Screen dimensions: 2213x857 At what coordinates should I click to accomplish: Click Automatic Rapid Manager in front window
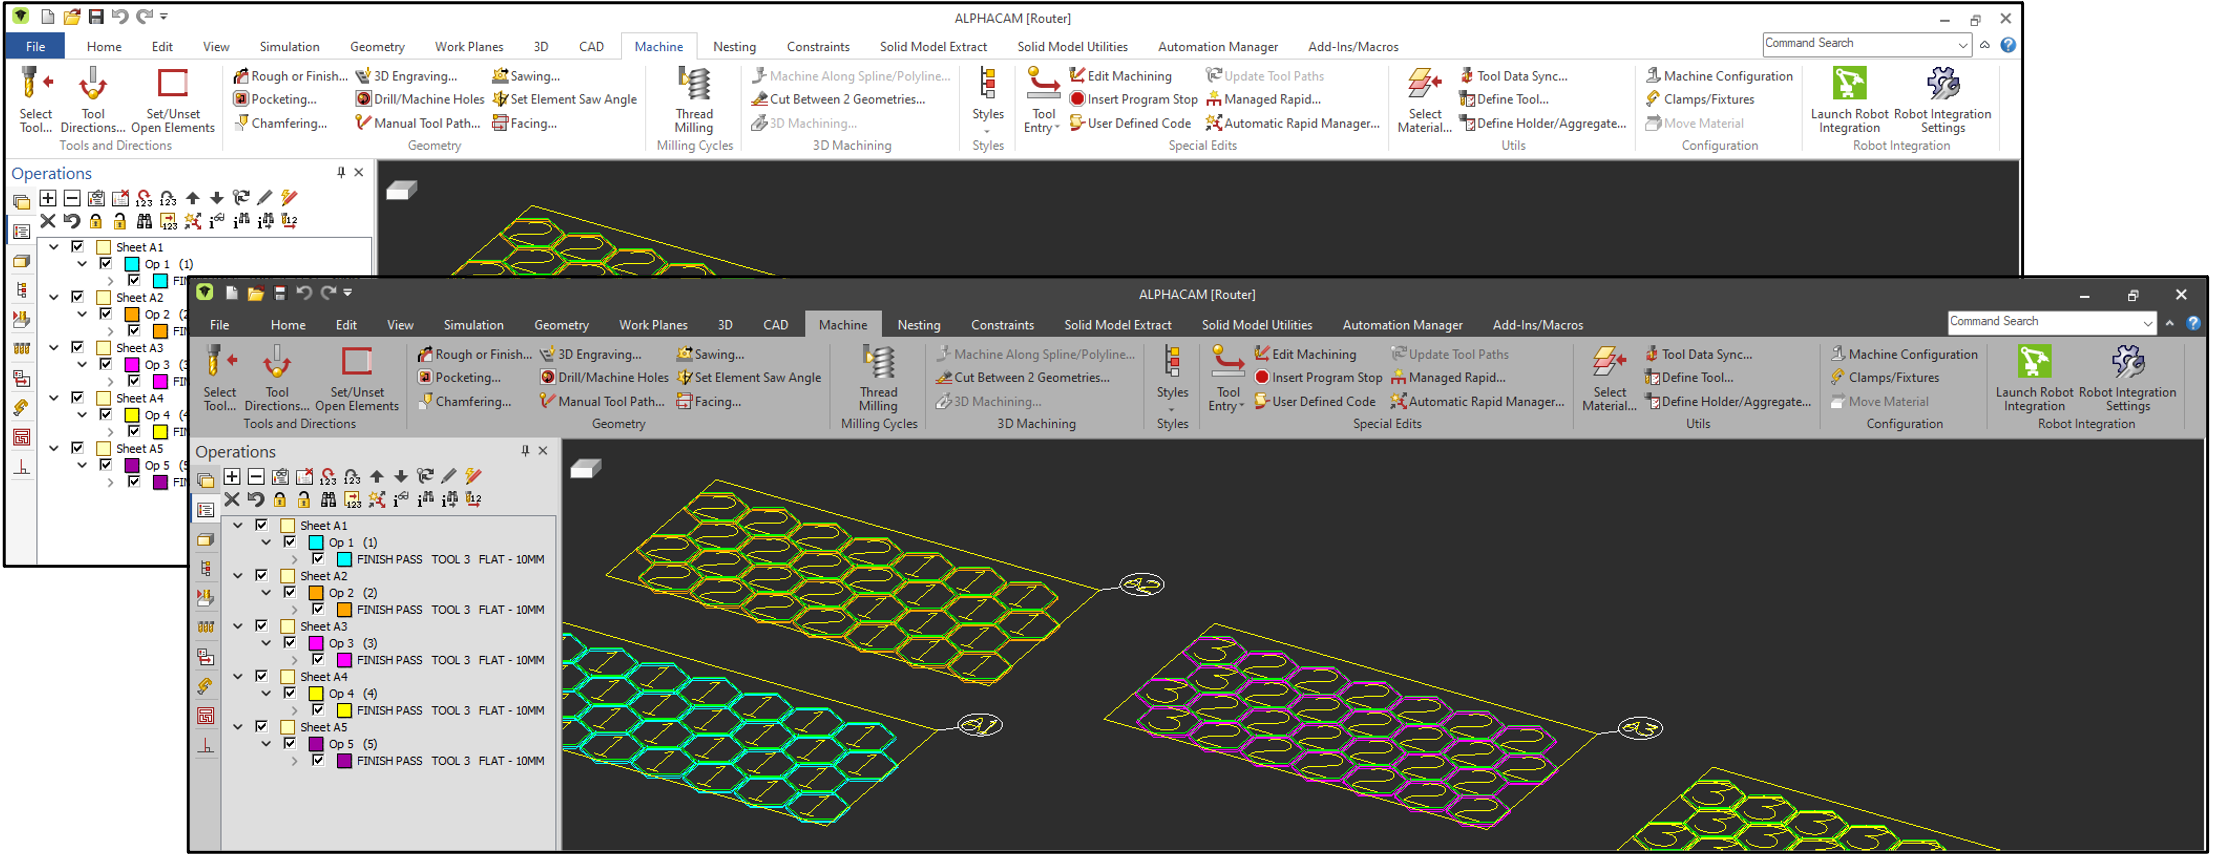[x=1478, y=401]
